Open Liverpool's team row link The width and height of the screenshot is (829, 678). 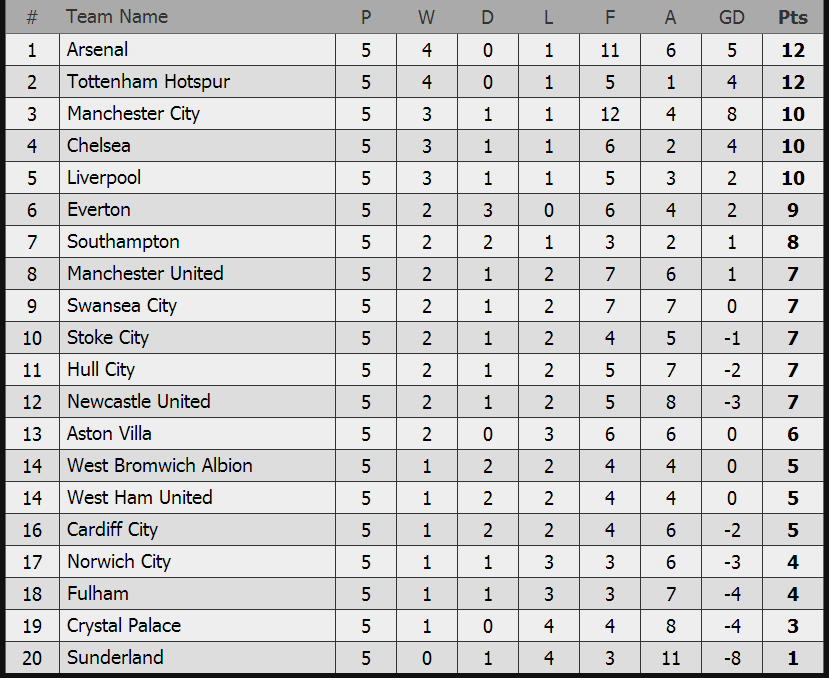coord(104,178)
